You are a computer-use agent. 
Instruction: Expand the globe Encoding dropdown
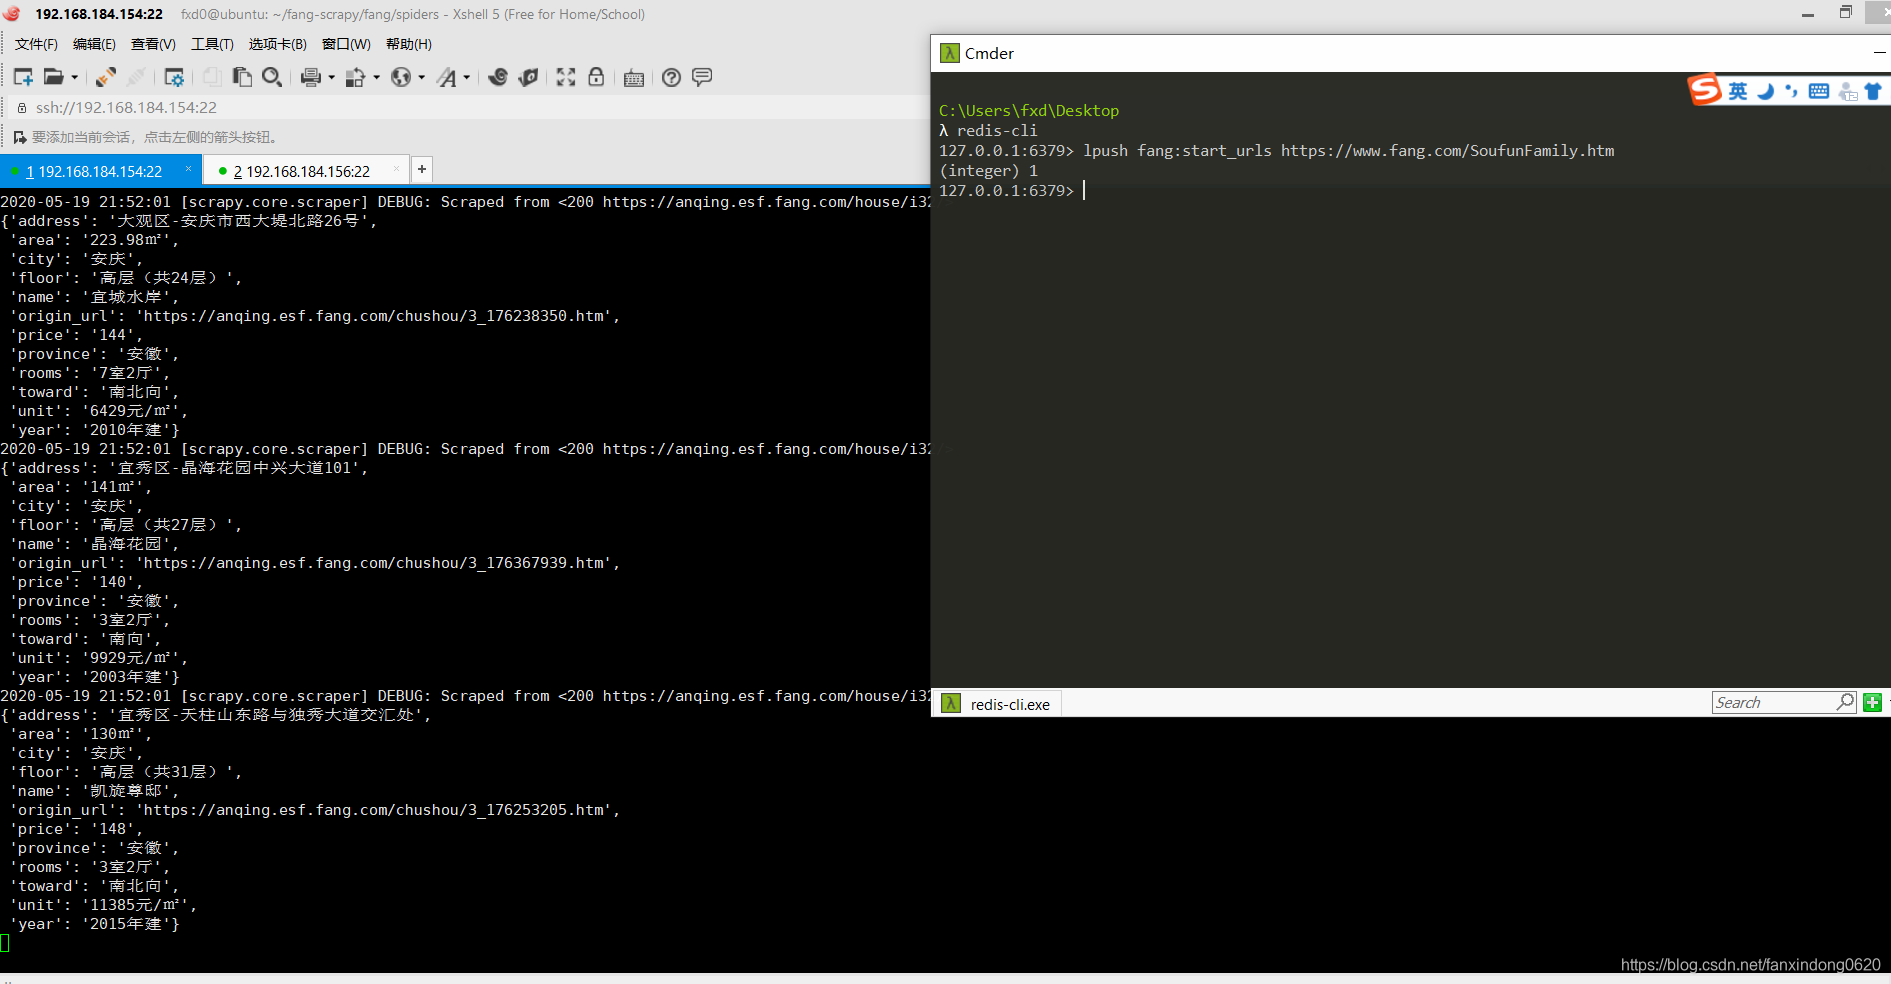pos(422,78)
